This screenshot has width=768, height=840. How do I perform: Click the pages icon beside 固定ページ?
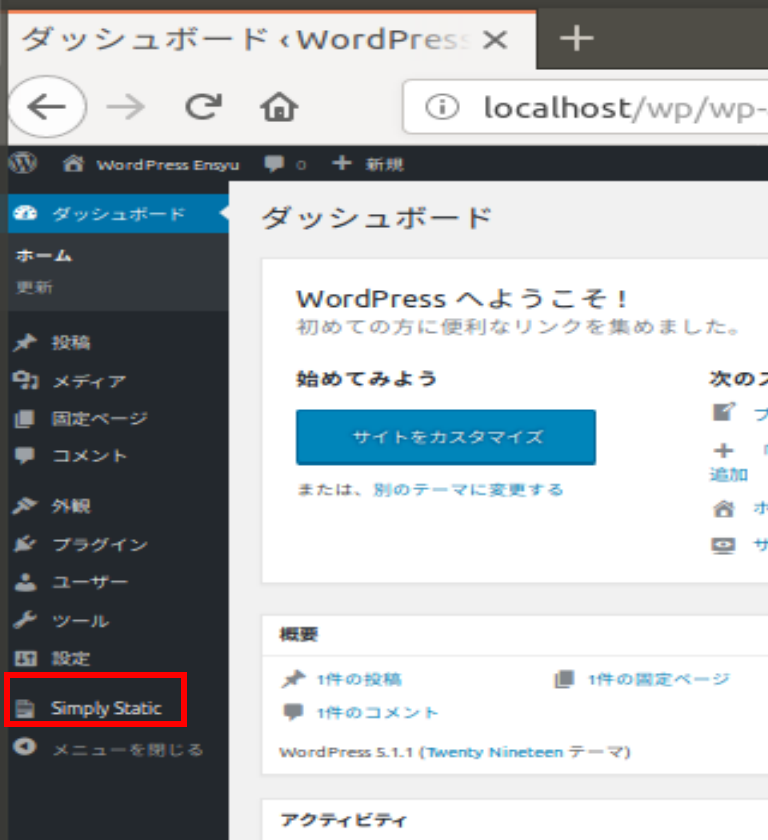tap(24, 418)
